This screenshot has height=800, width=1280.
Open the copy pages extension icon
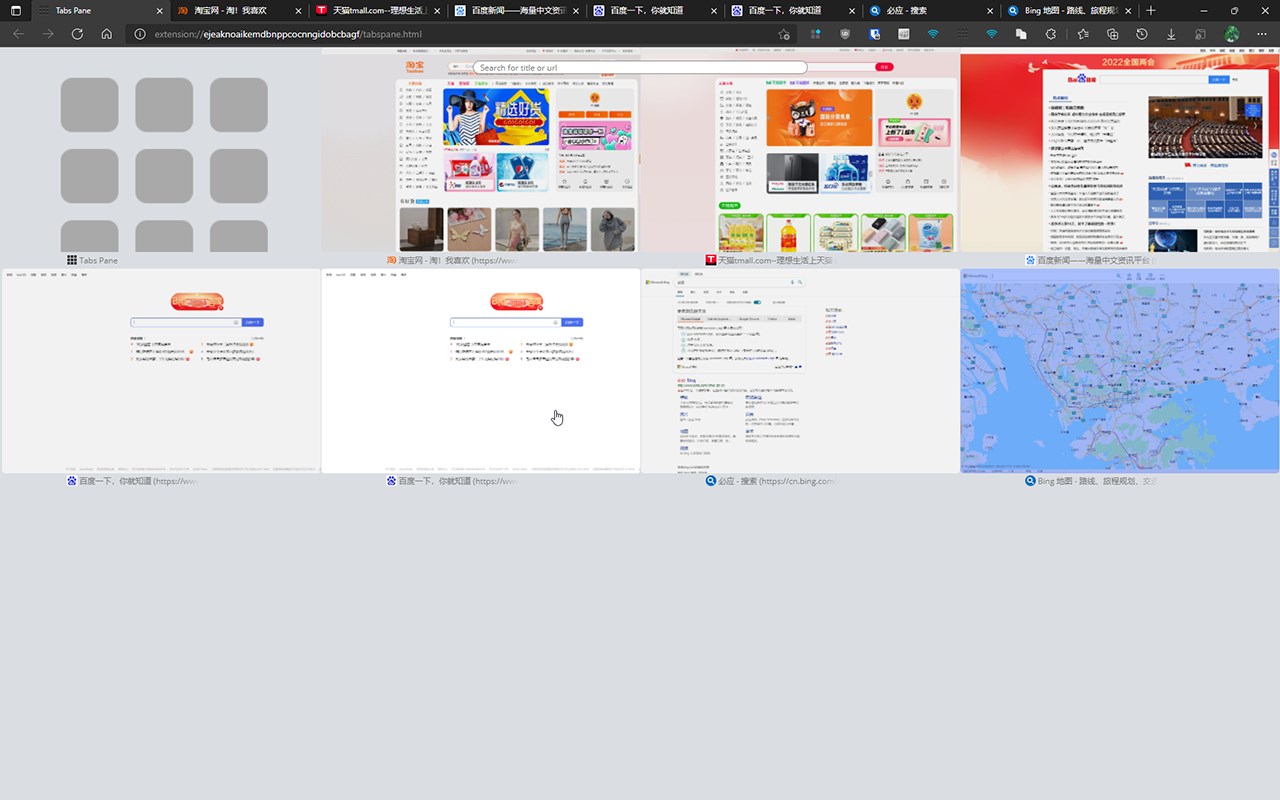[1021, 34]
